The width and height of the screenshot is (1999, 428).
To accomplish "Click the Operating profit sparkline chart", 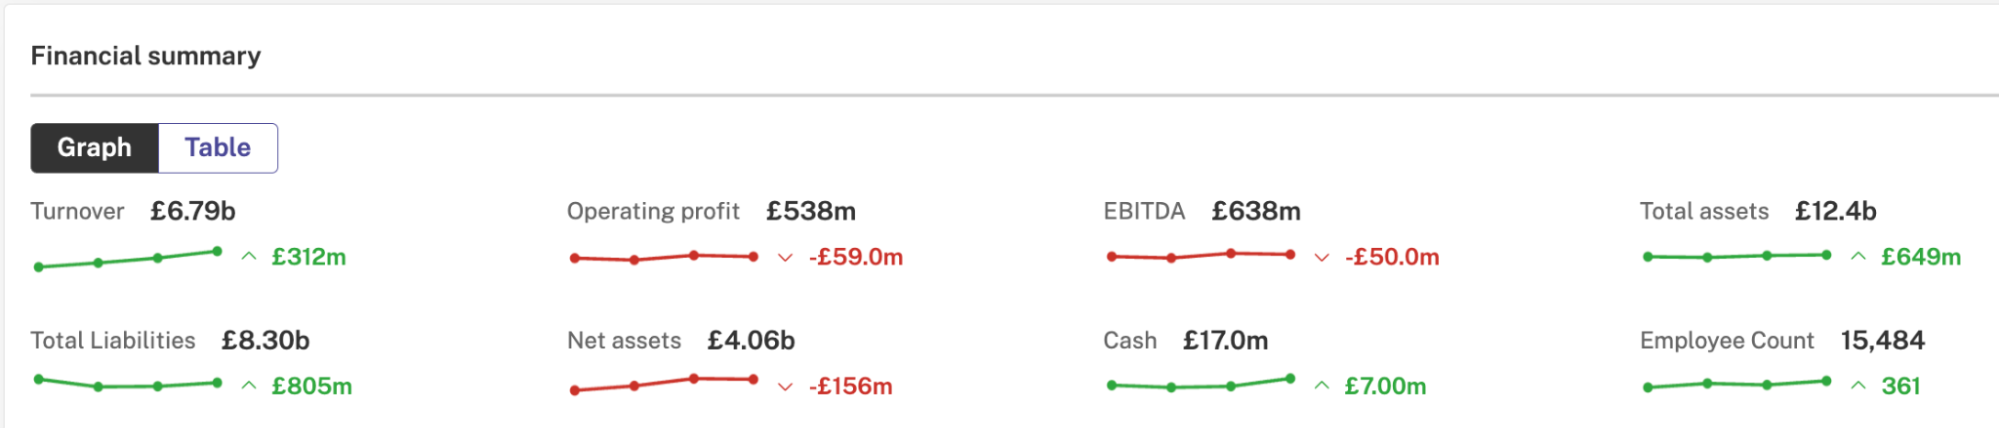I will 664,257.
